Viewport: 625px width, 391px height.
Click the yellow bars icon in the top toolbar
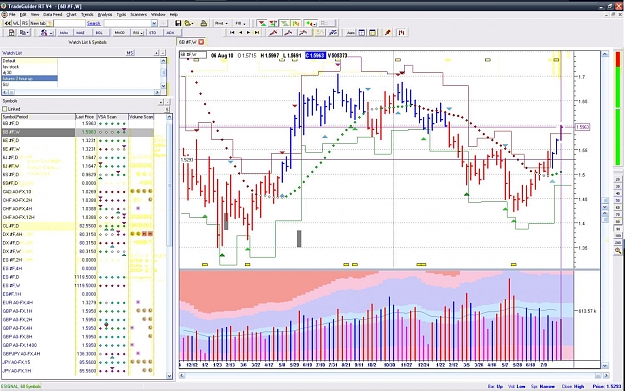pyautogui.click(x=295, y=23)
